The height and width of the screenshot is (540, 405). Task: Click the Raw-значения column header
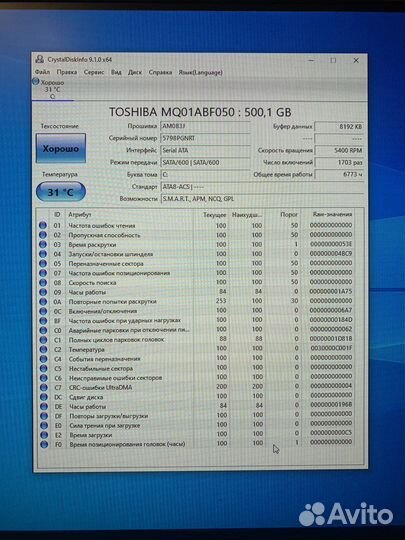tap(332, 214)
